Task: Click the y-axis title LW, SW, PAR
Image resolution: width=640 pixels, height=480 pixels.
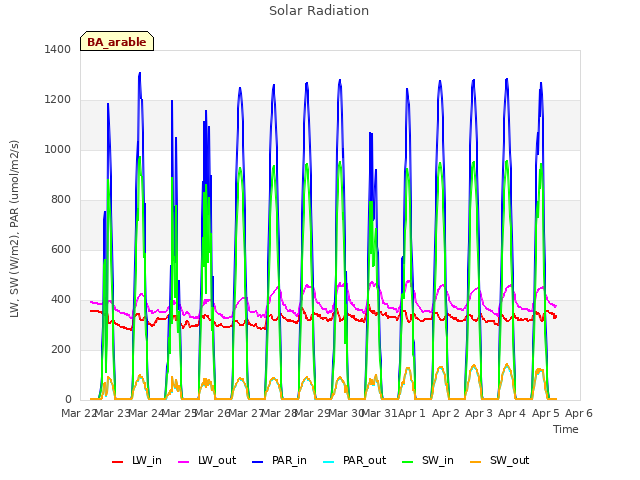Action: [14, 229]
